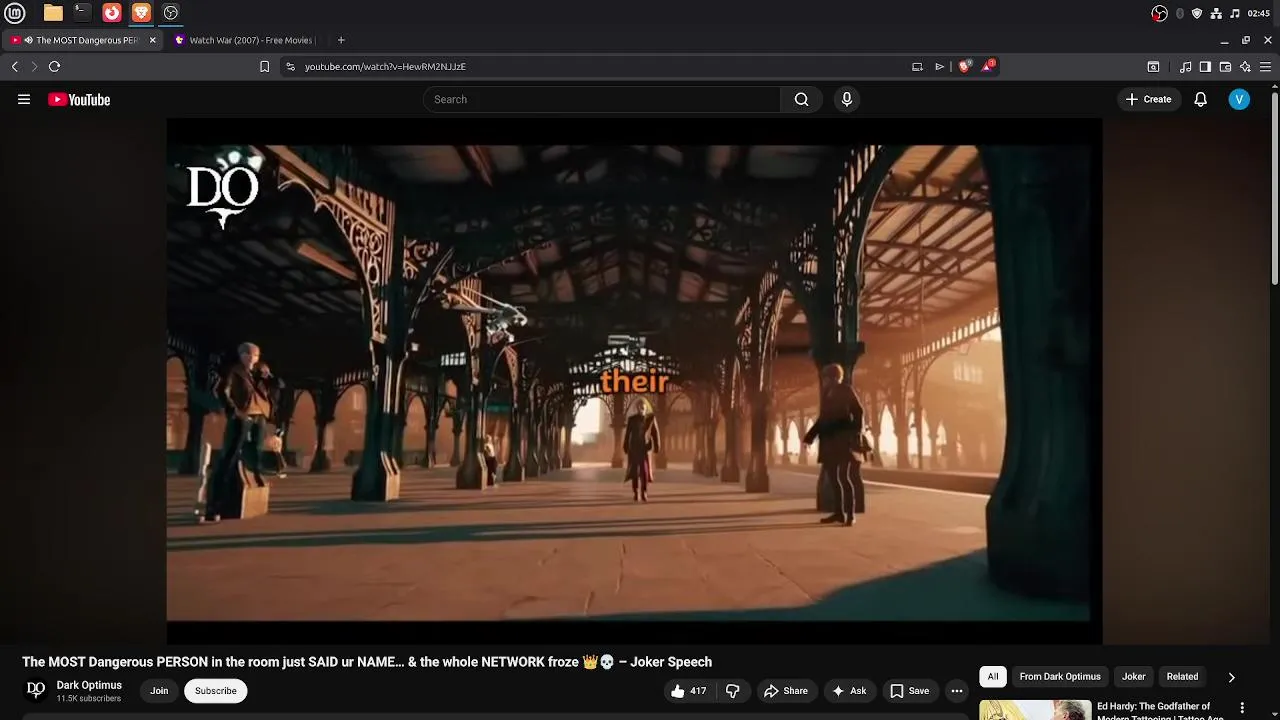
Task: Toggle the Brave sidebar panel
Action: pyautogui.click(x=1205, y=66)
